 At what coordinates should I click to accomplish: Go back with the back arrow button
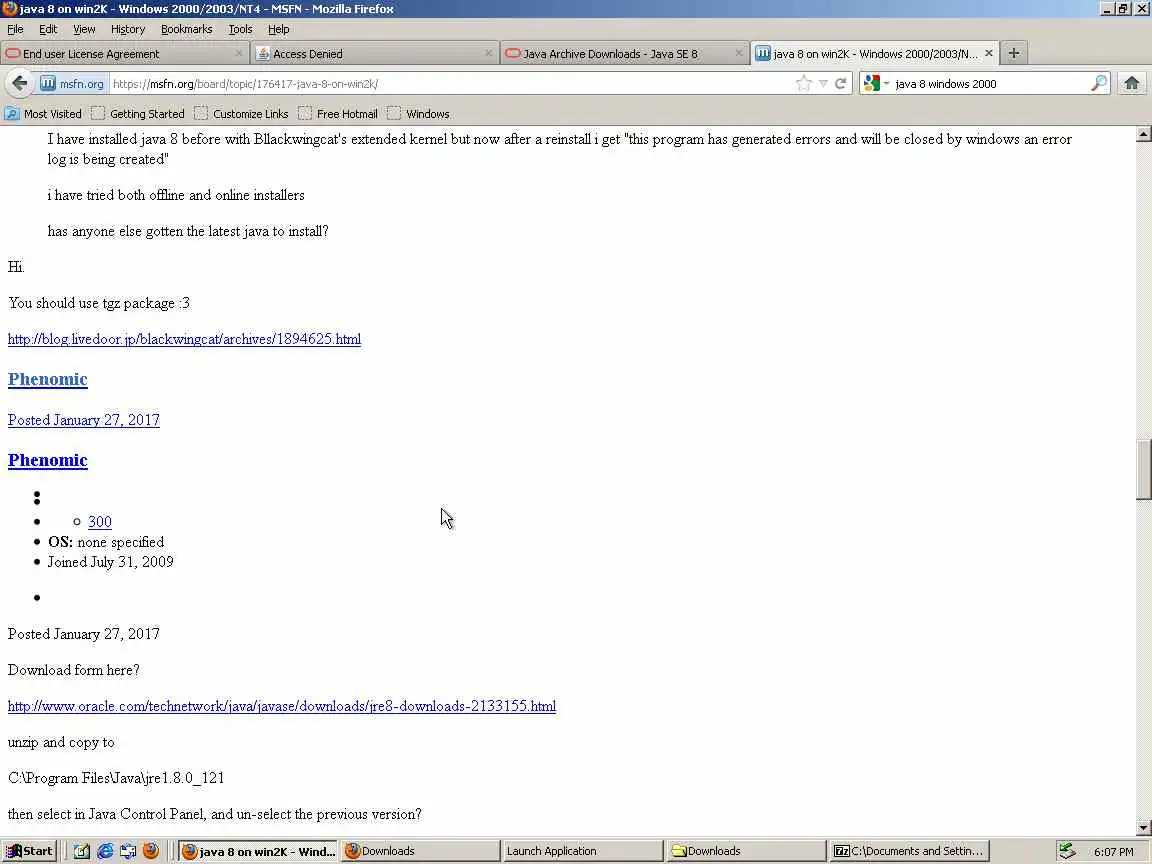click(20, 84)
